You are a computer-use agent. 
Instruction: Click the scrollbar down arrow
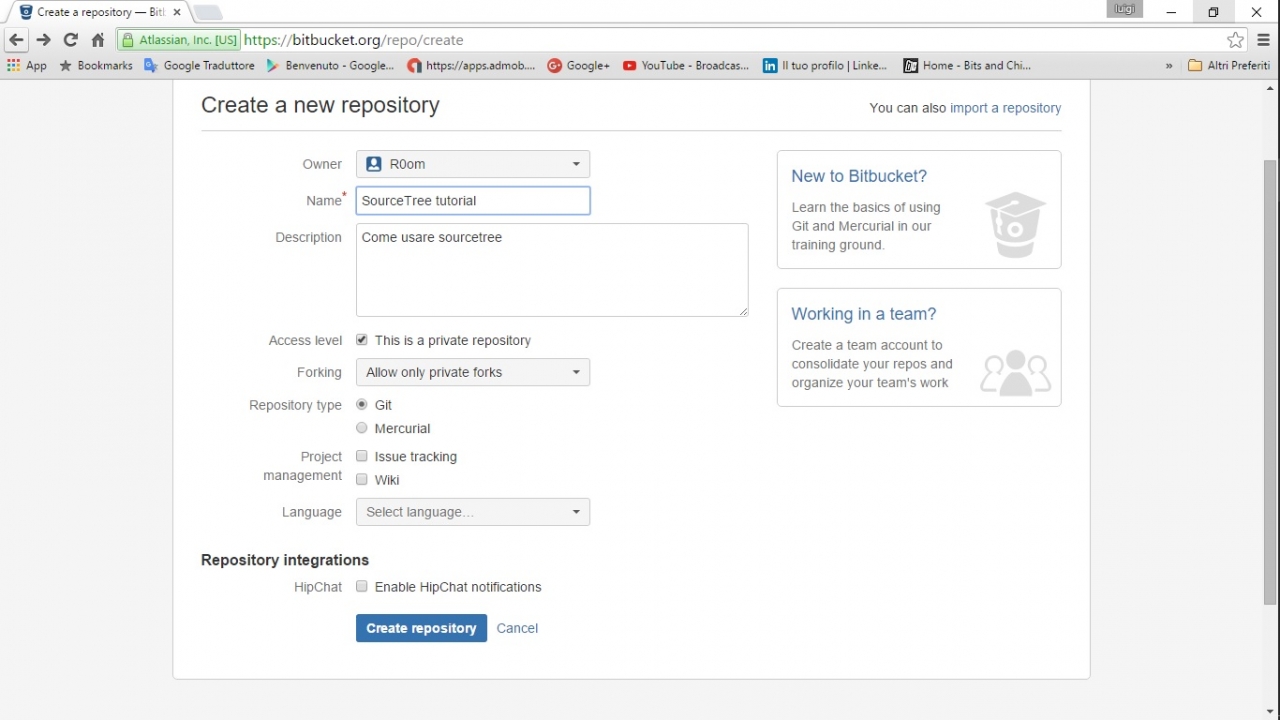click(1271, 711)
